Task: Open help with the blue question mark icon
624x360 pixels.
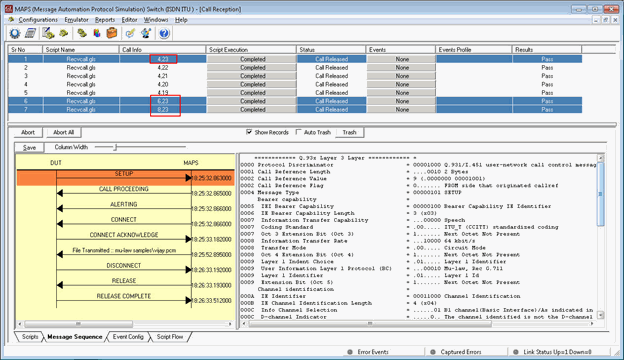Action: point(164,33)
